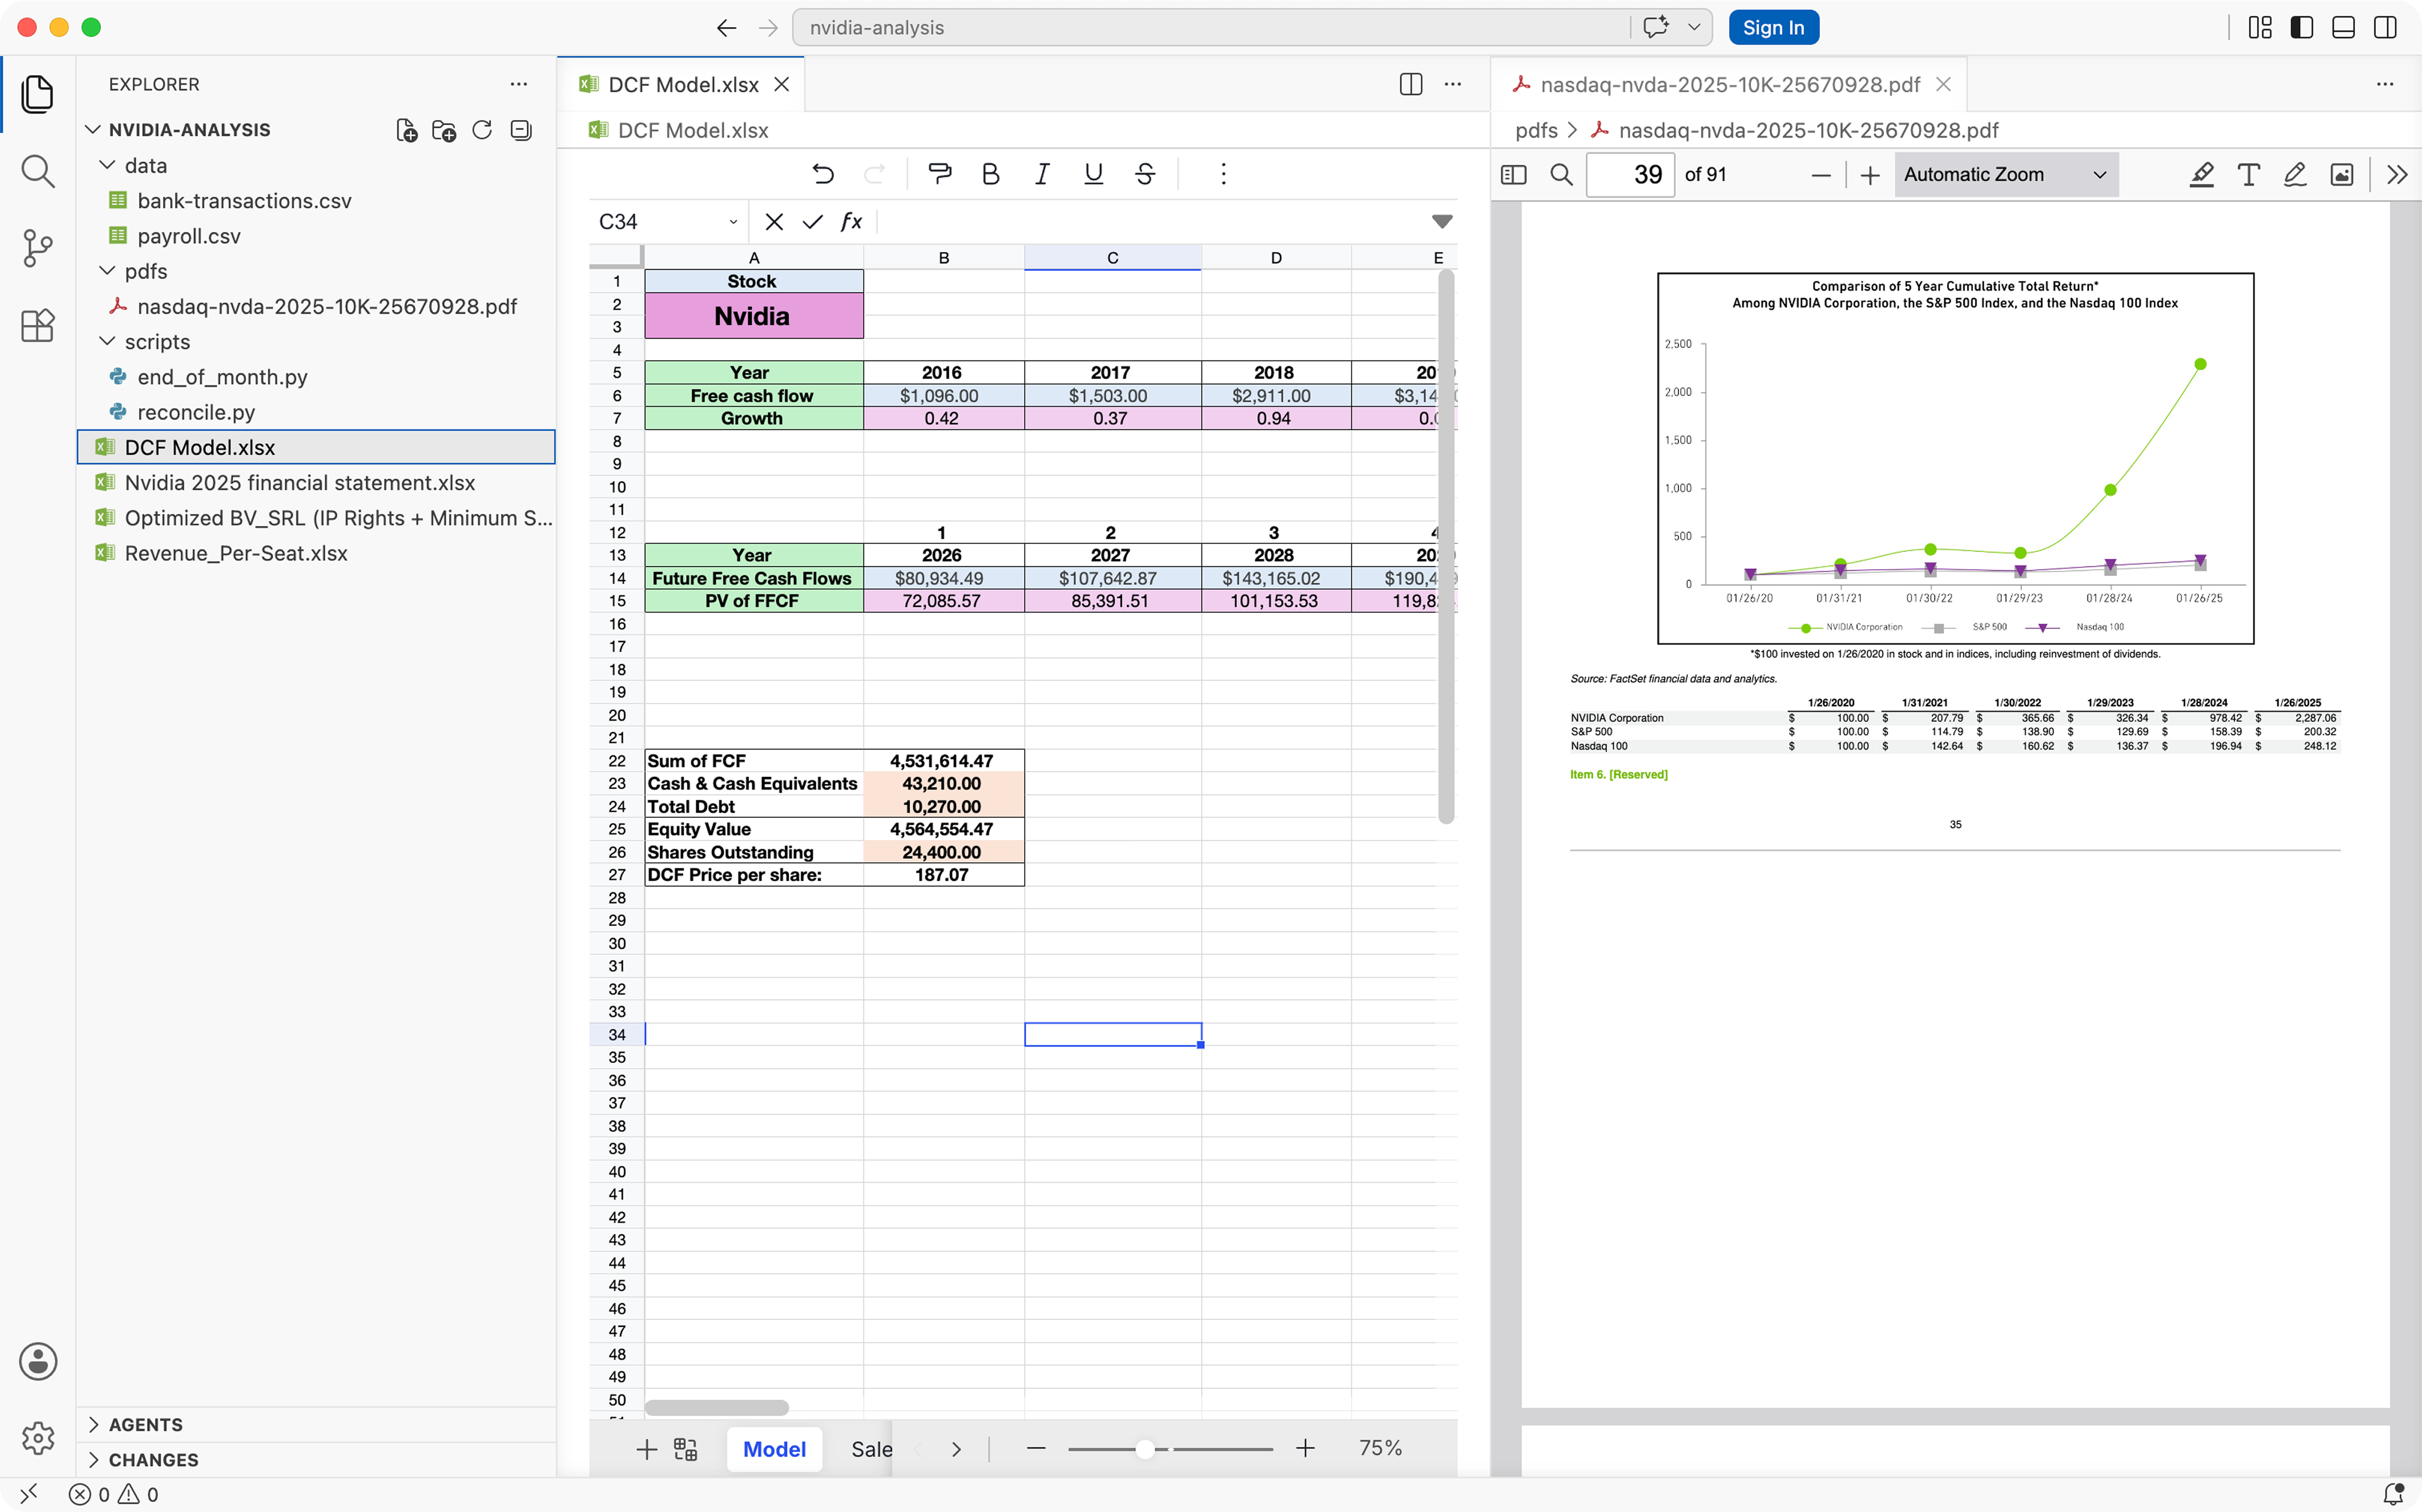The image size is (2422, 1512).
Task: Switch to the Model sheet tab
Action: 774,1449
